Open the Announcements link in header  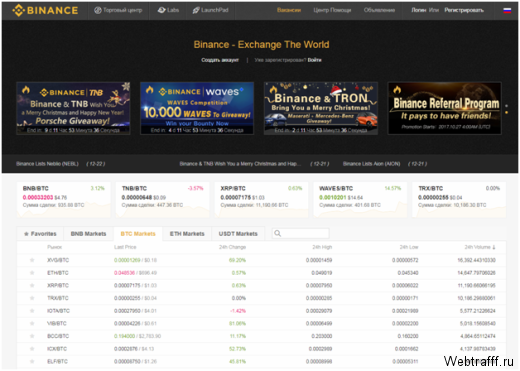point(379,10)
